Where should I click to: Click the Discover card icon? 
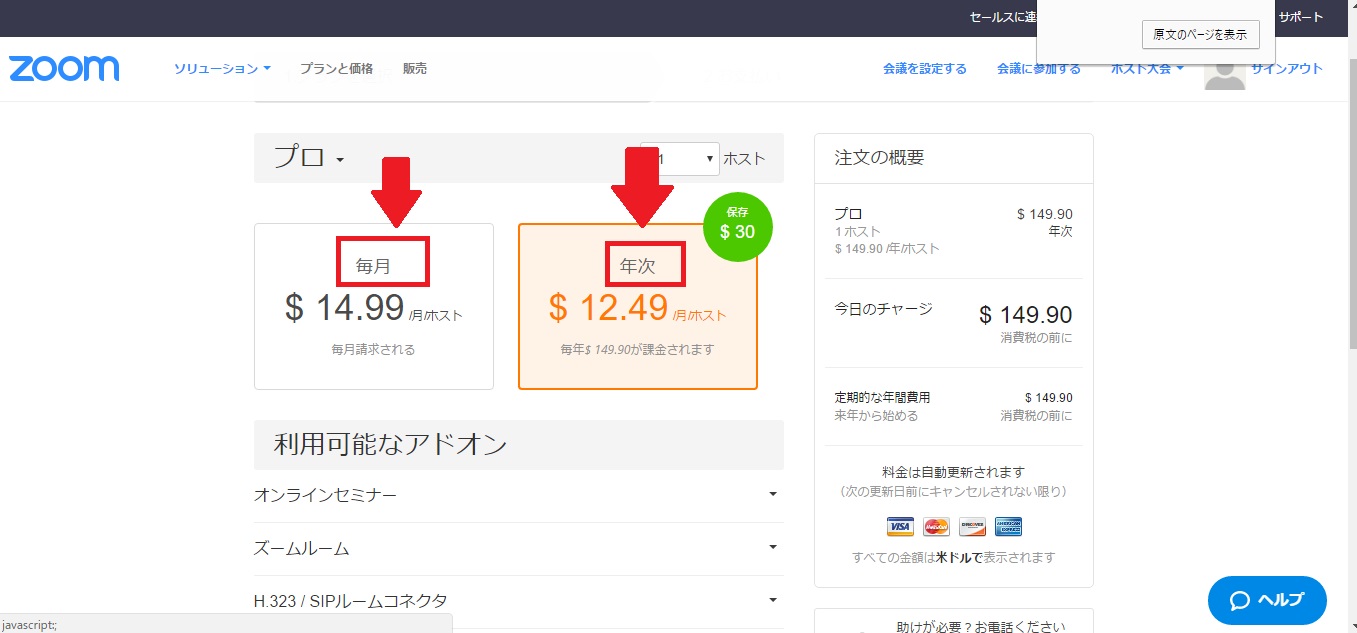coord(972,526)
